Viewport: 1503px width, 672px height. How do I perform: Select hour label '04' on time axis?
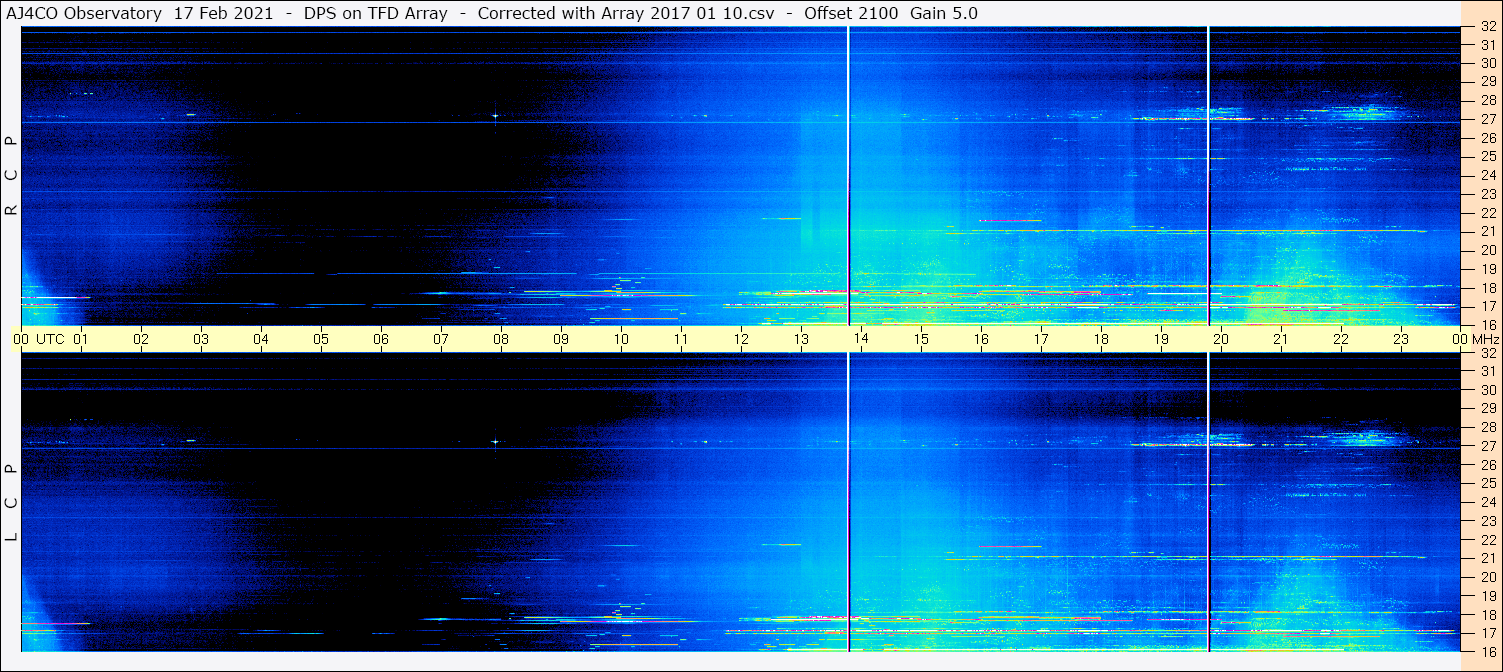(261, 339)
